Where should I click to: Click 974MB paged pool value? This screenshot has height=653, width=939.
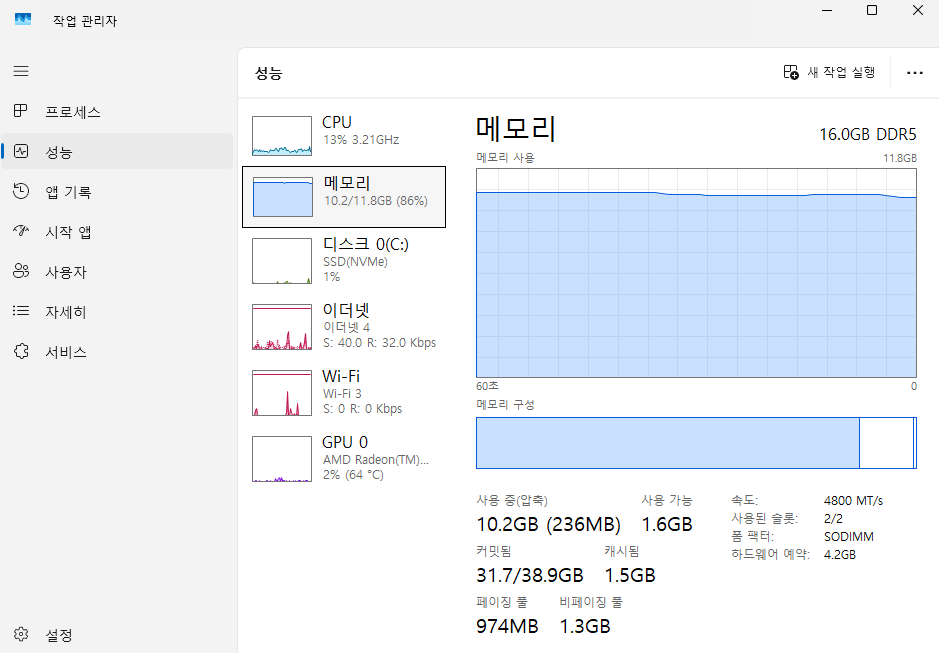click(507, 626)
